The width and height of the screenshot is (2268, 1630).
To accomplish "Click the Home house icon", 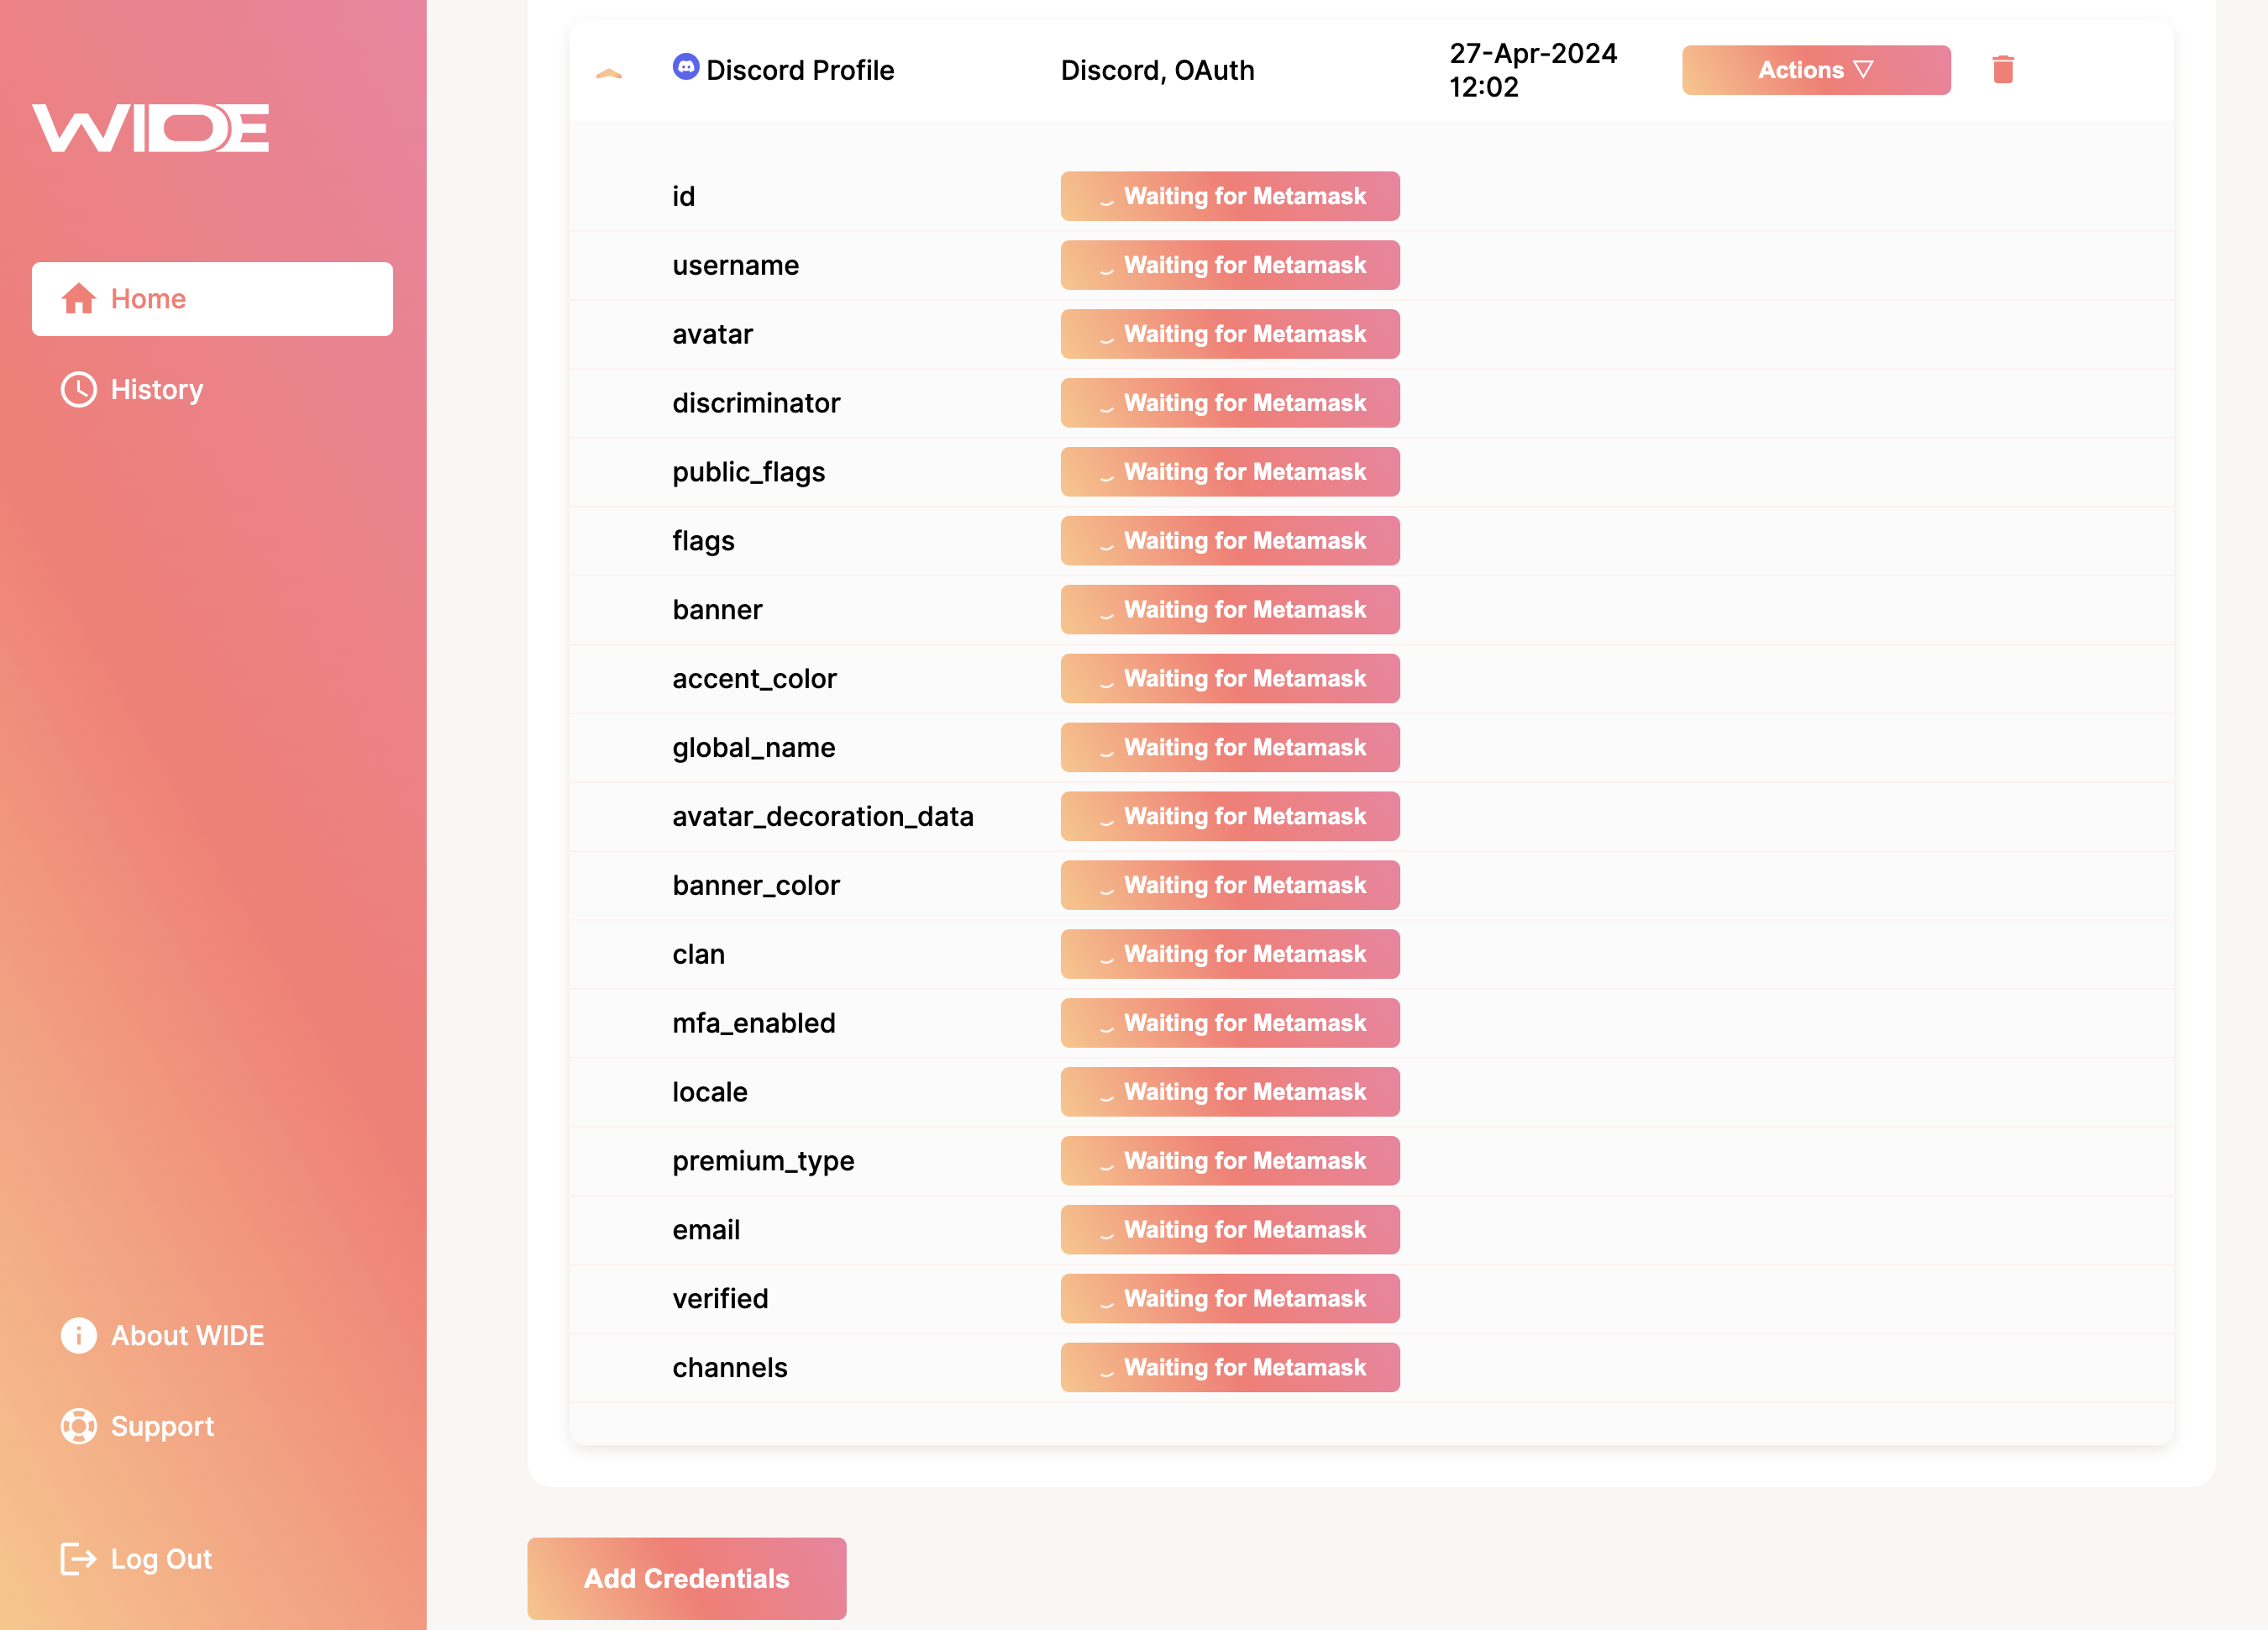I will 79,299.
